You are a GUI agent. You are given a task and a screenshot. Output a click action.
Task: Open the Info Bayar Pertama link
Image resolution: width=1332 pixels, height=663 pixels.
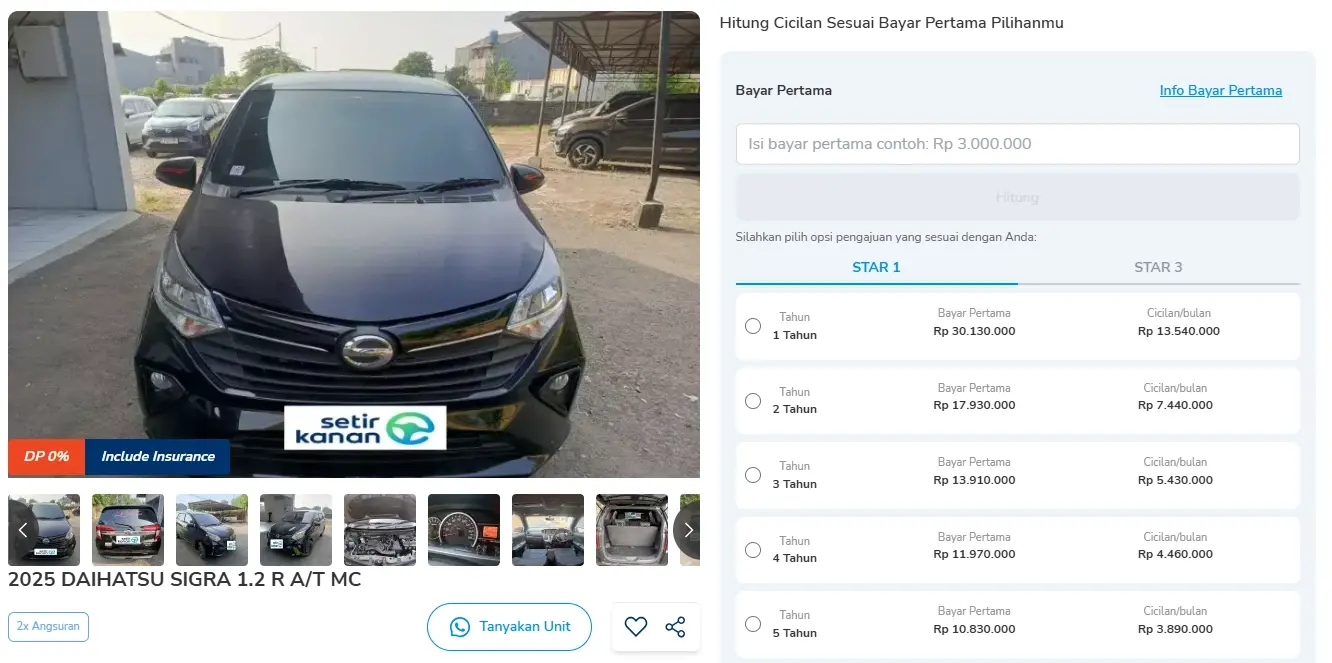pyautogui.click(x=1220, y=90)
